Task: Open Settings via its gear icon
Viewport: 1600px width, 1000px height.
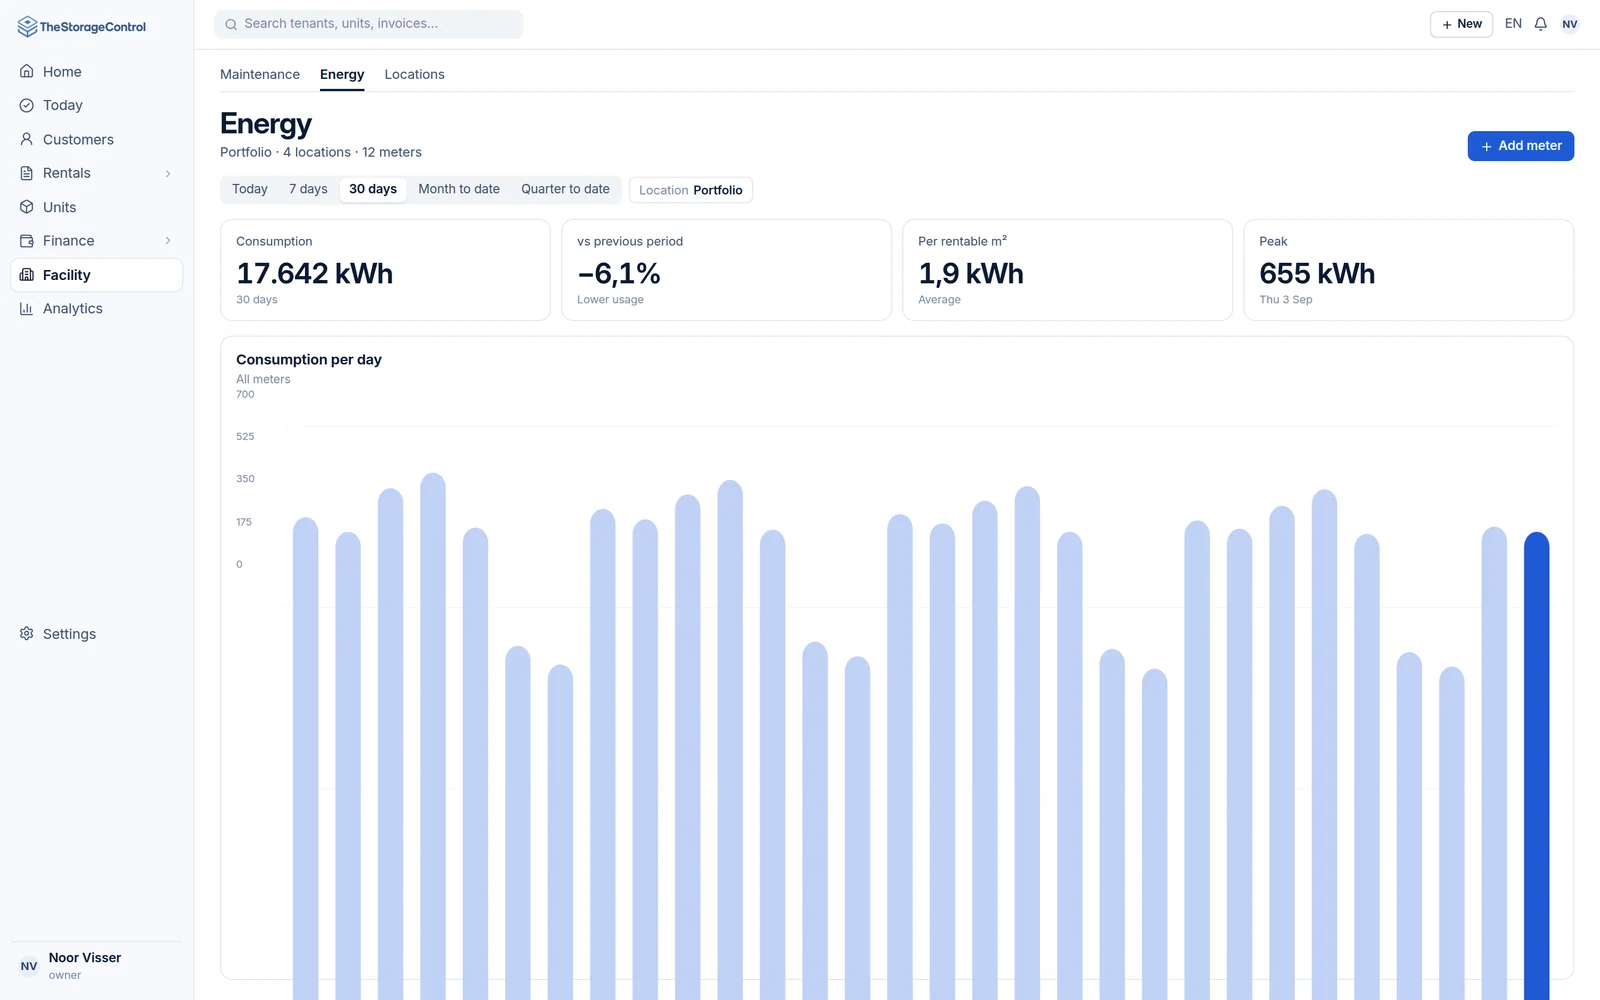Action: pyautogui.click(x=27, y=634)
